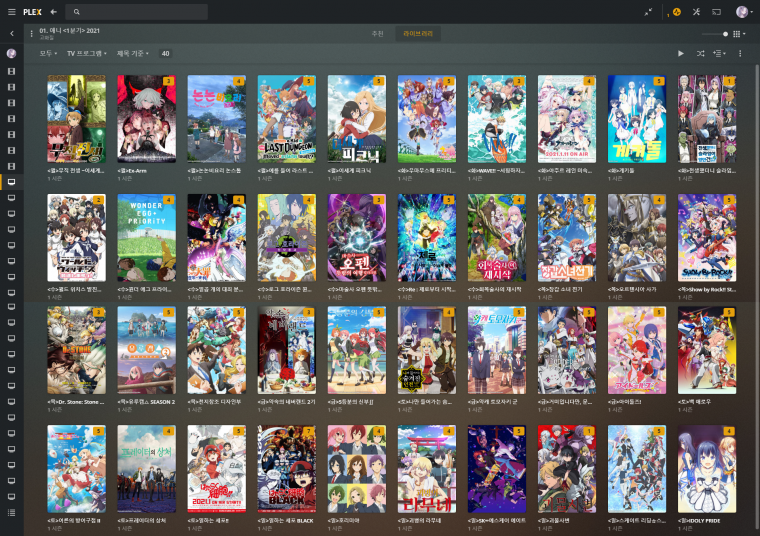Screen dimensions: 760x536
Task: Click the collapse arrows icon in the top bar
Action: (x=648, y=12)
